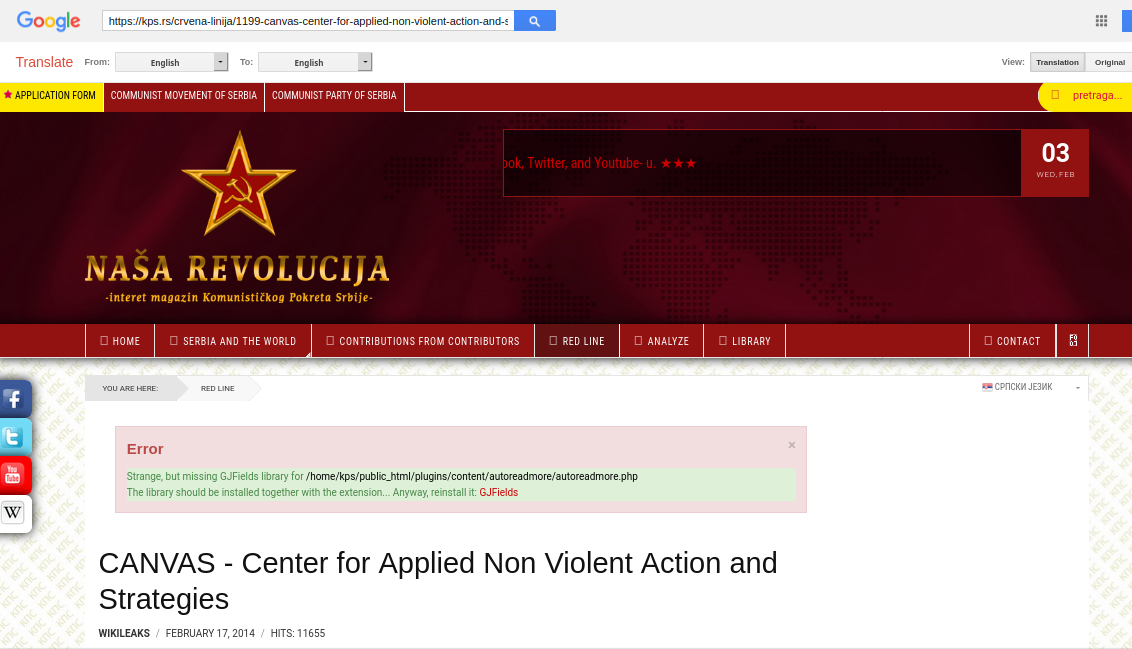
Task: Click the WIKILEAKS author link
Action: 124,633
